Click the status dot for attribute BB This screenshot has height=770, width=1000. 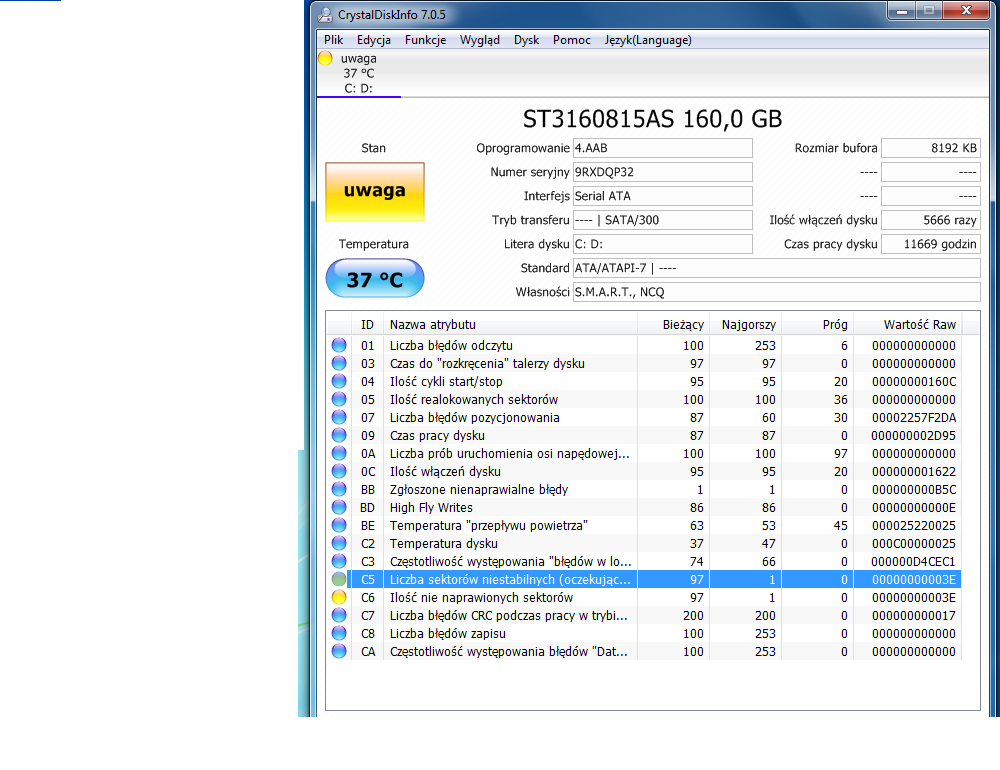click(x=339, y=489)
